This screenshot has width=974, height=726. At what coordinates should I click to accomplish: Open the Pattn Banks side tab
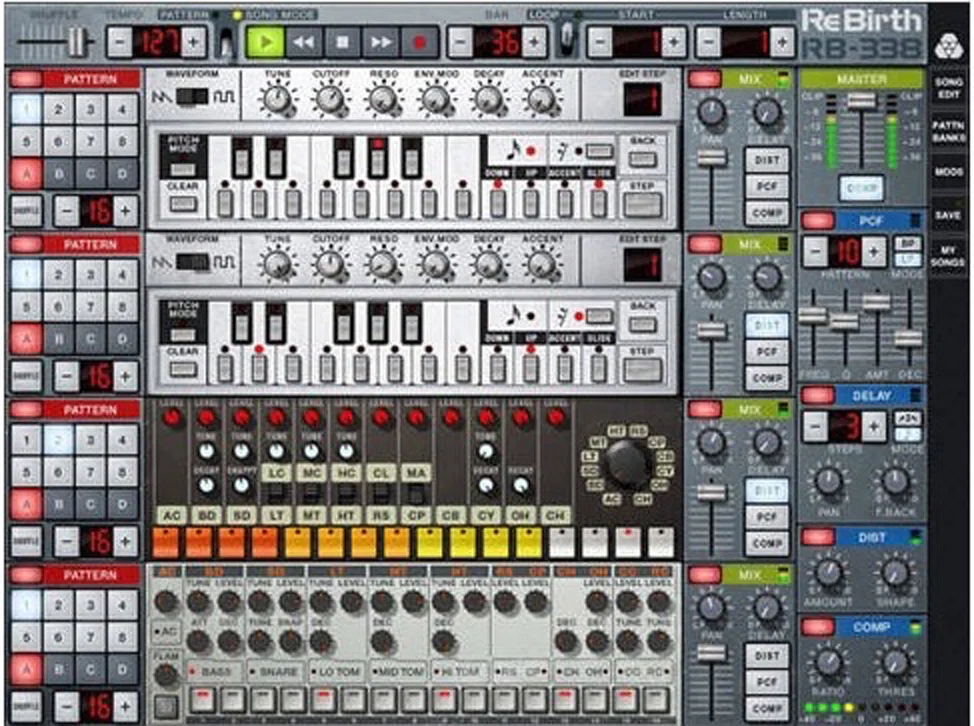[x=948, y=131]
